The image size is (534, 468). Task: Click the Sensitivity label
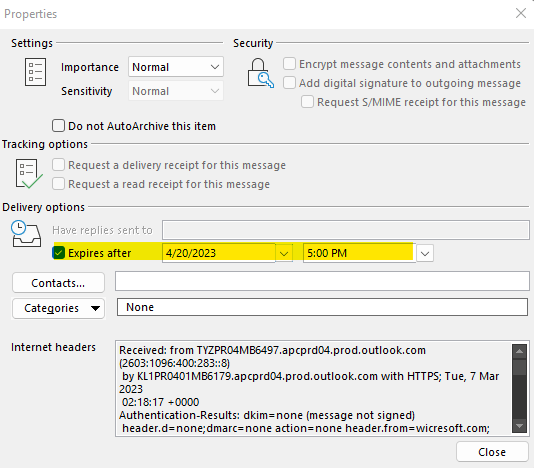click(87, 91)
